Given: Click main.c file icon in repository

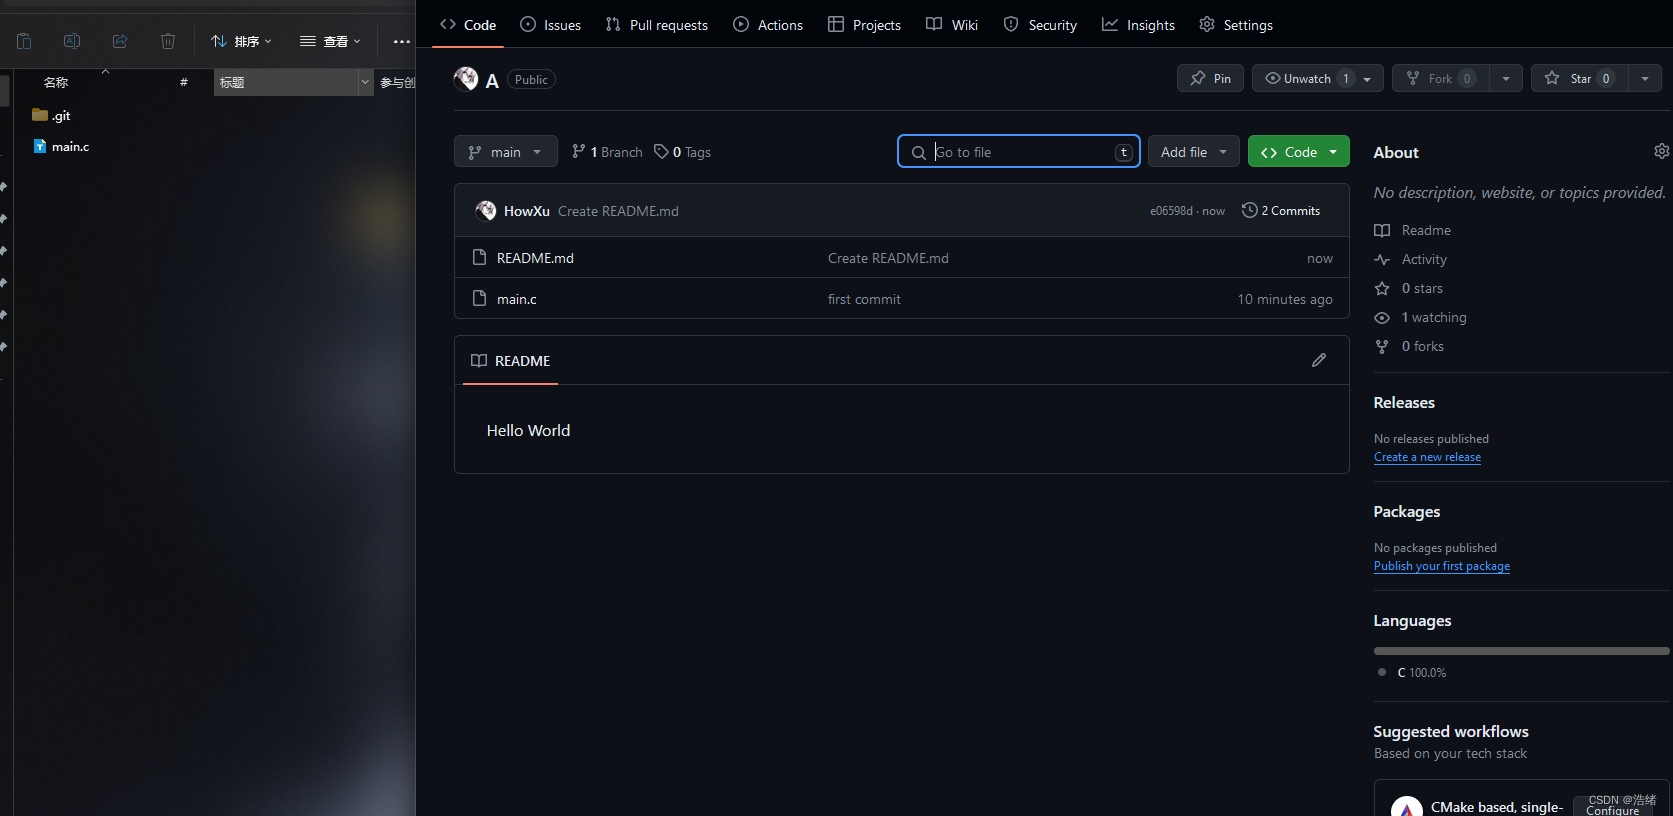Looking at the screenshot, I should click(479, 298).
